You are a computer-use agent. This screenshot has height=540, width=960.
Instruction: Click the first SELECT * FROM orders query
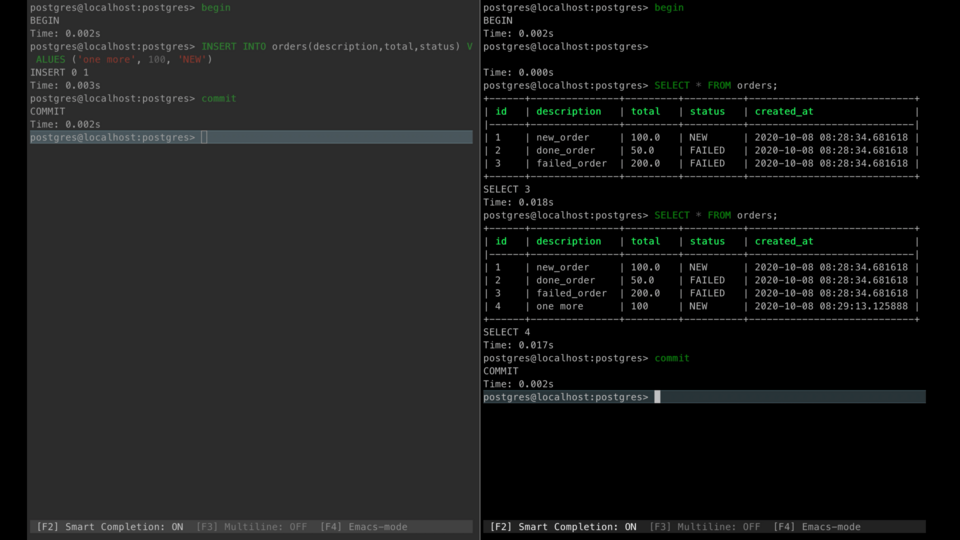(x=716, y=85)
